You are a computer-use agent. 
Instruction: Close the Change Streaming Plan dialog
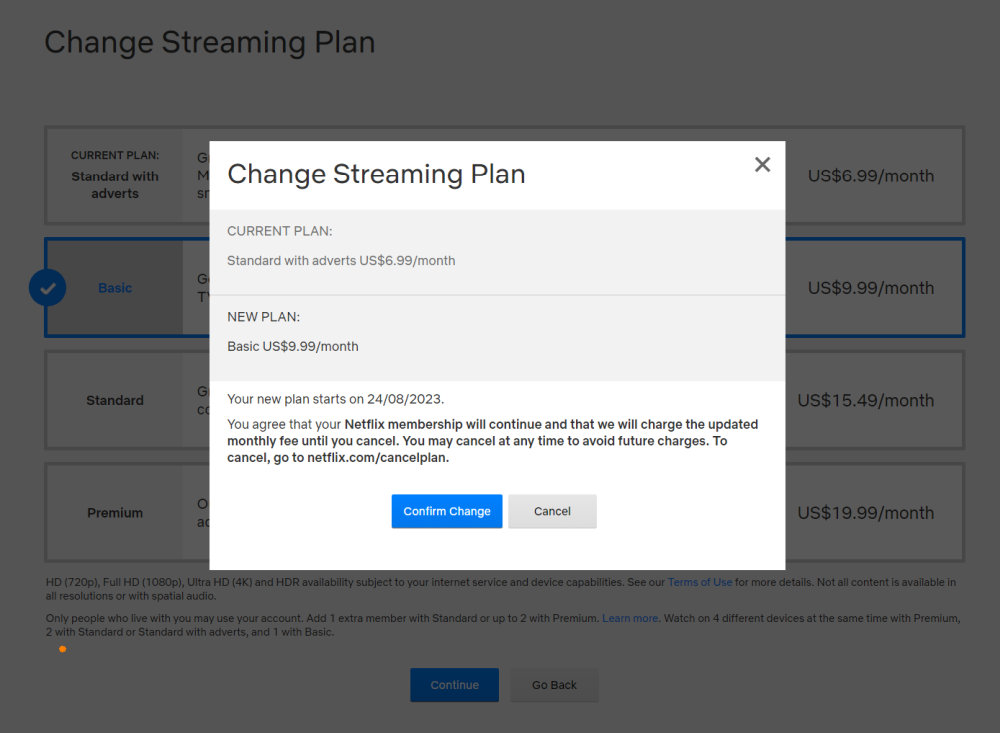pos(762,165)
